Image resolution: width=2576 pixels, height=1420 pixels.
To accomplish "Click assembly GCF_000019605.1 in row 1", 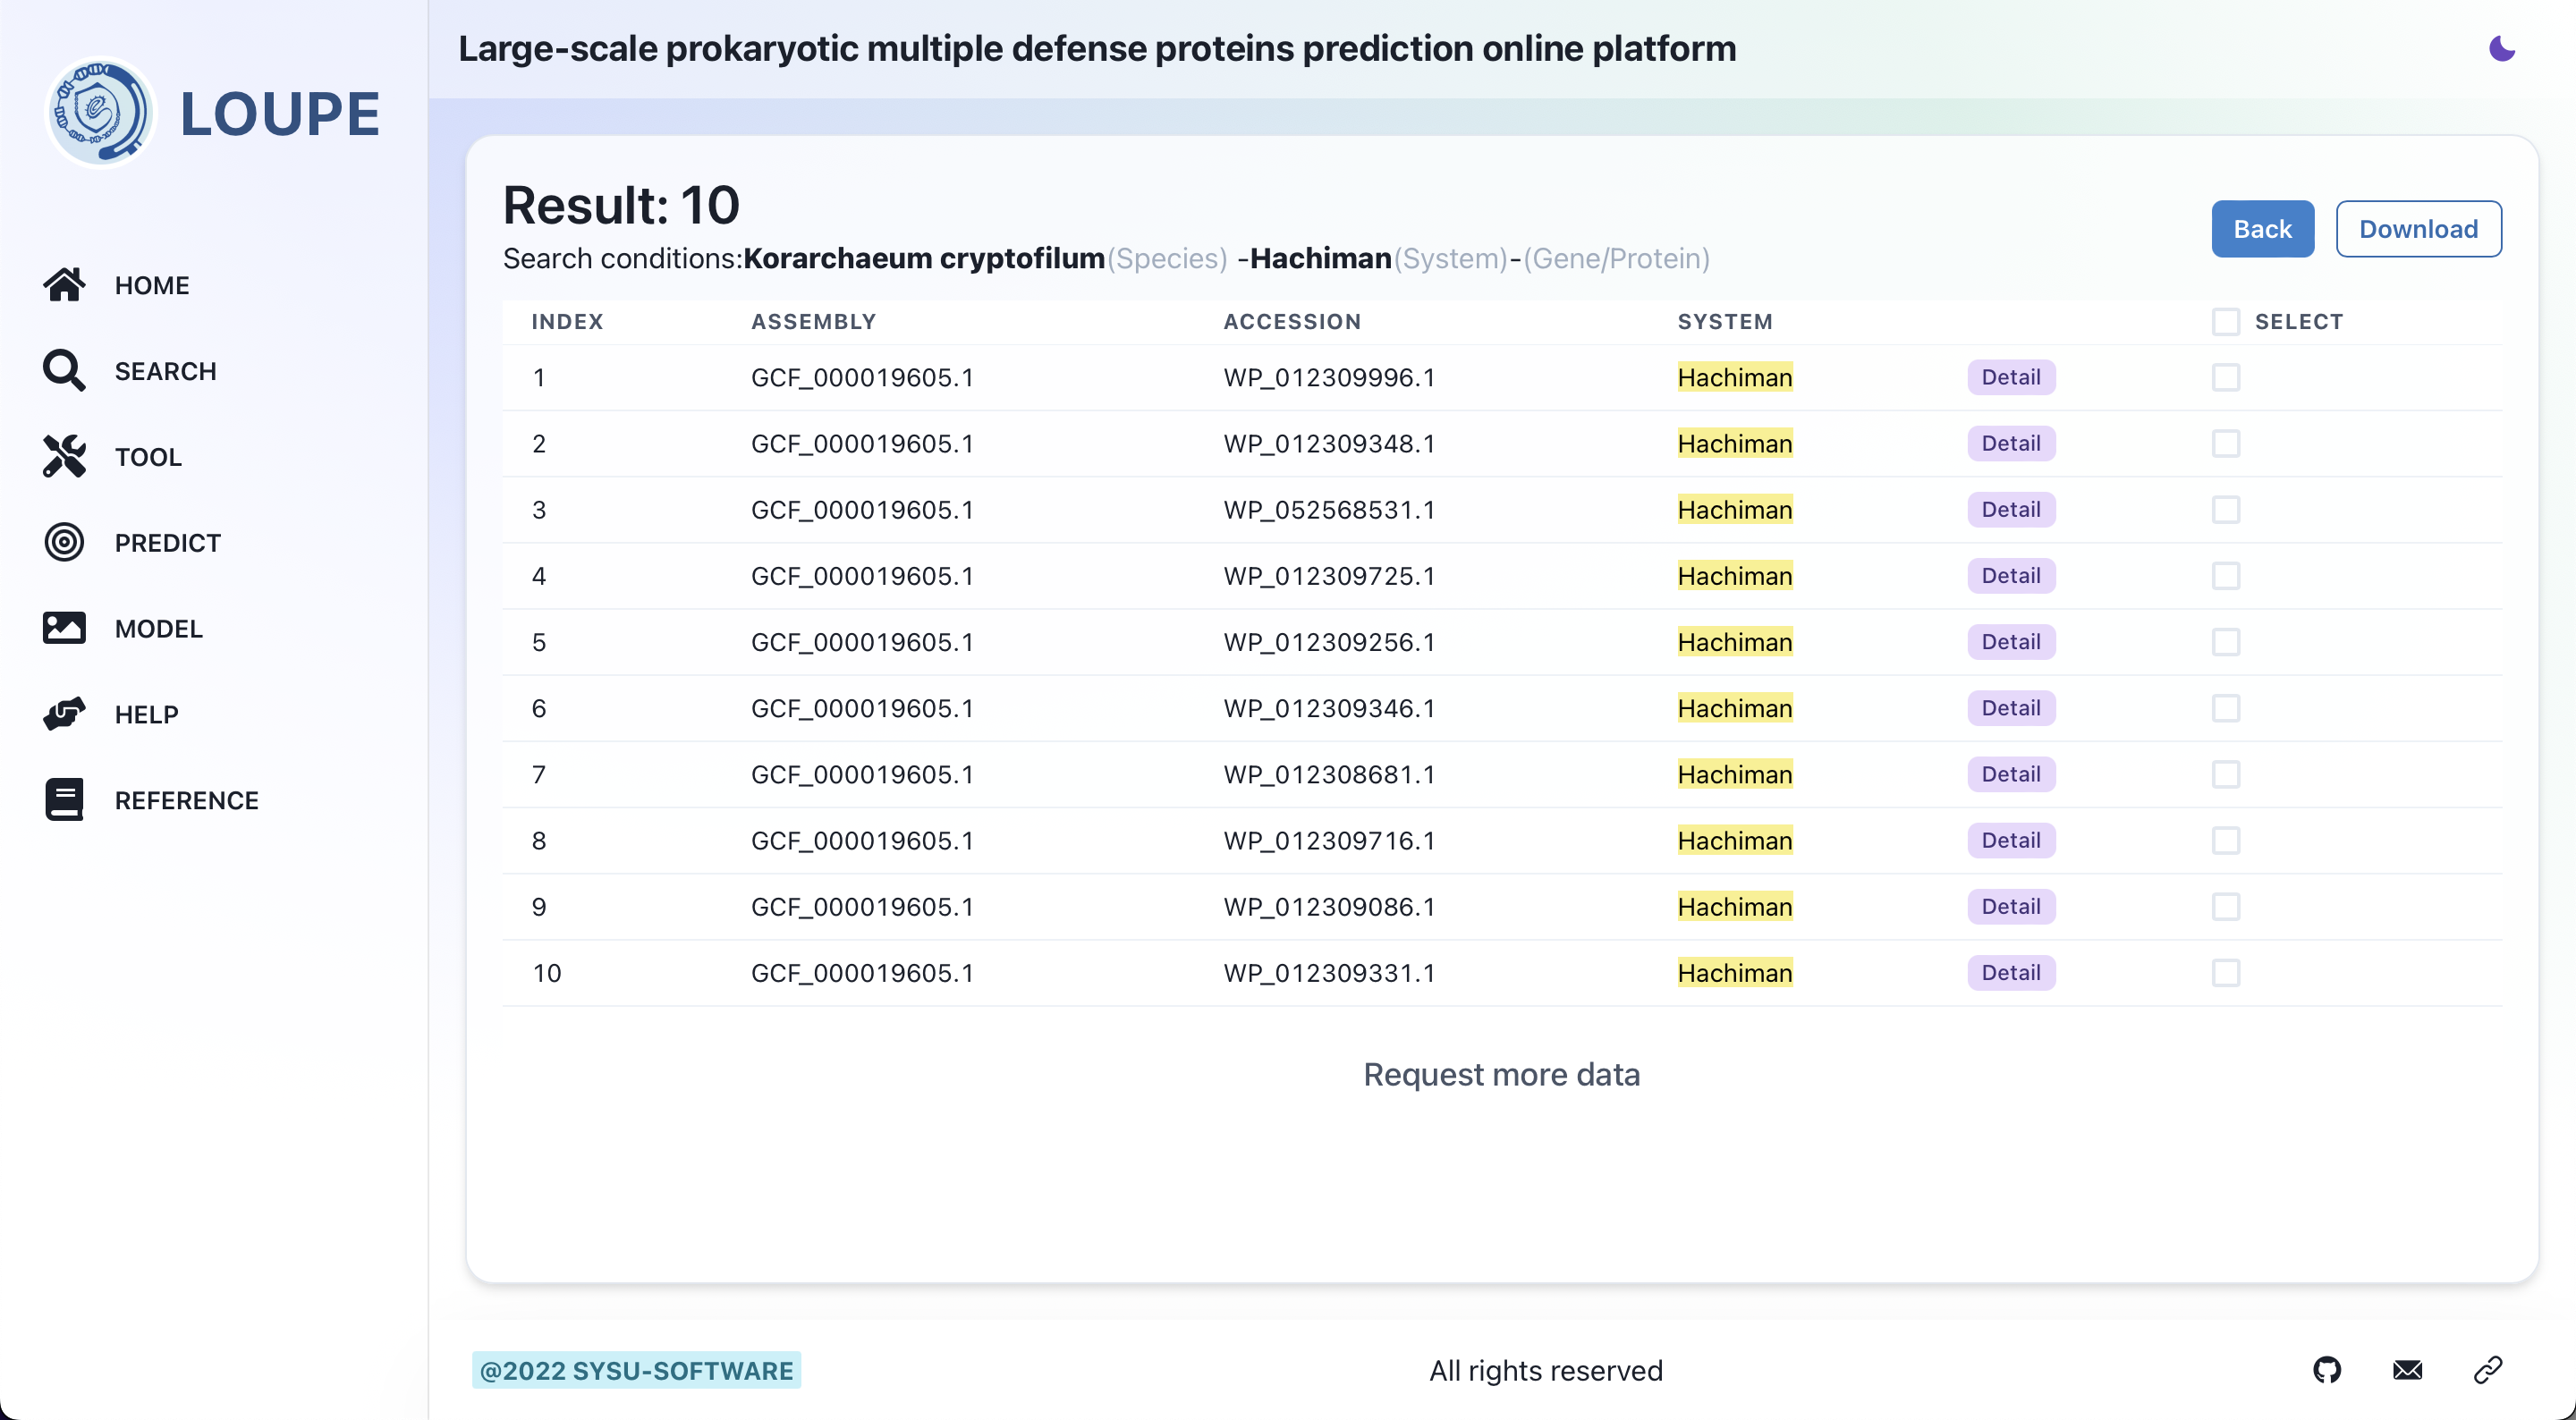I will 862,377.
